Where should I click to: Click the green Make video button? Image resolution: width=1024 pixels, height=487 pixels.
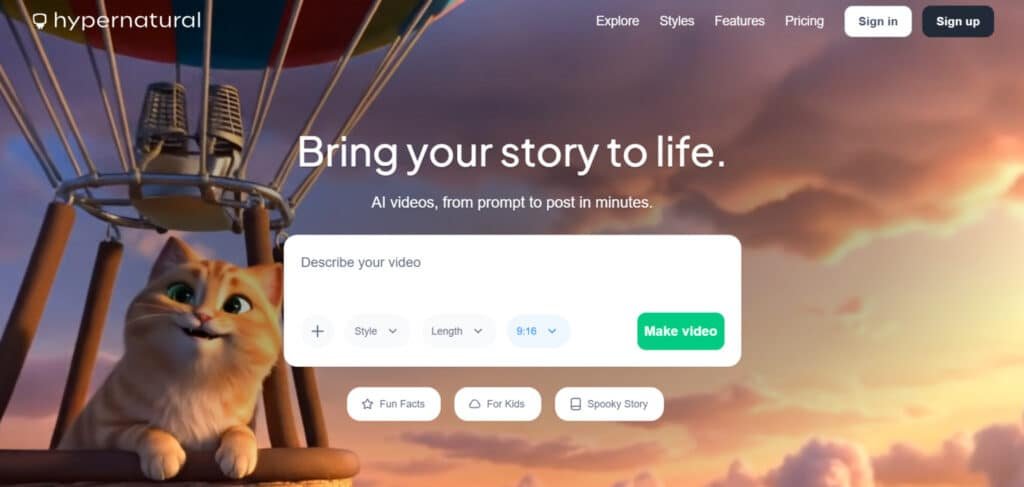click(680, 331)
